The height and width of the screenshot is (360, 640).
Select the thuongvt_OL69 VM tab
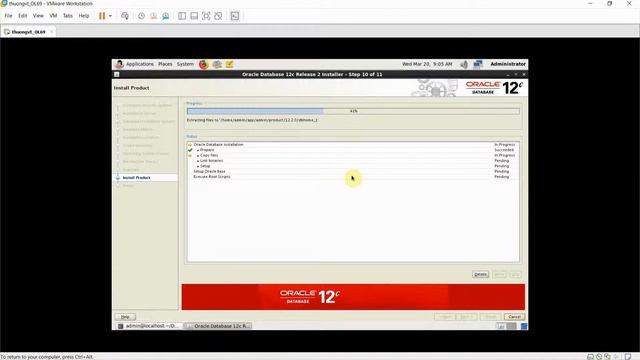coord(28,32)
